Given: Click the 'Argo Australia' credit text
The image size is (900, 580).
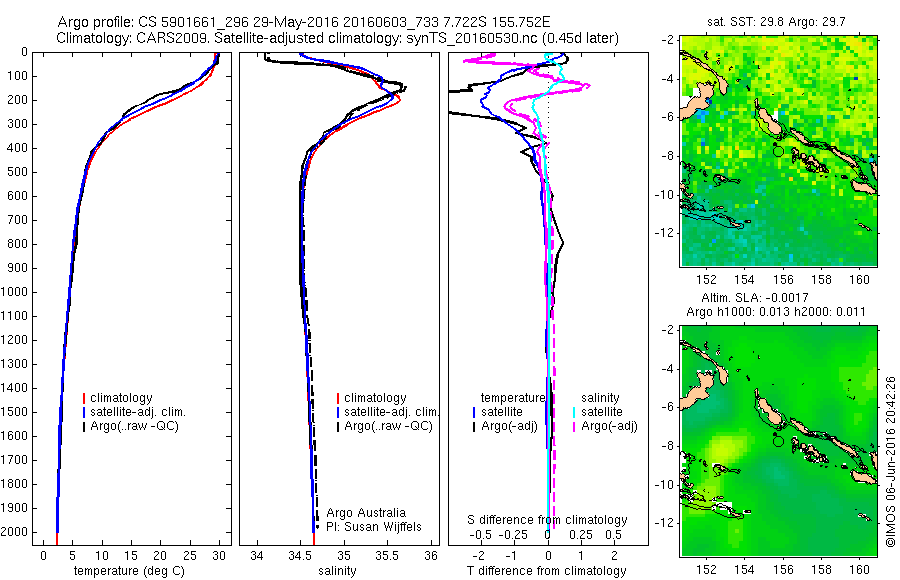Looking at the screenshot, I should click(x=366, y=512).
